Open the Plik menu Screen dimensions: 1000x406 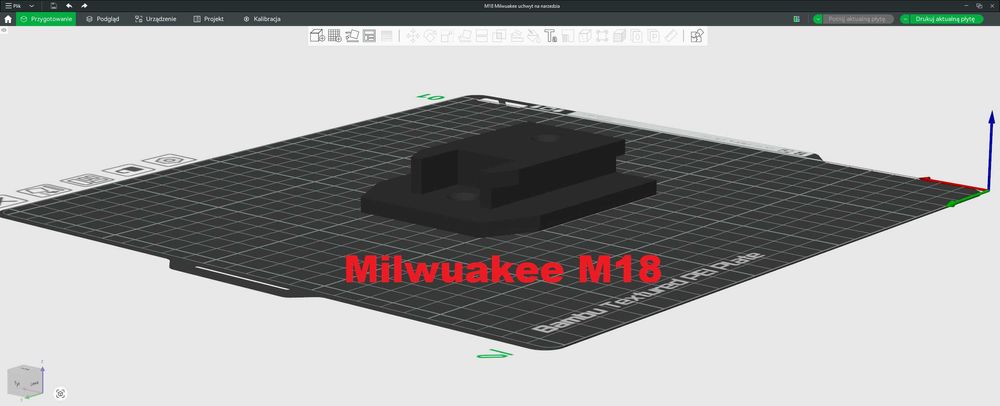[x=13, y=6]
